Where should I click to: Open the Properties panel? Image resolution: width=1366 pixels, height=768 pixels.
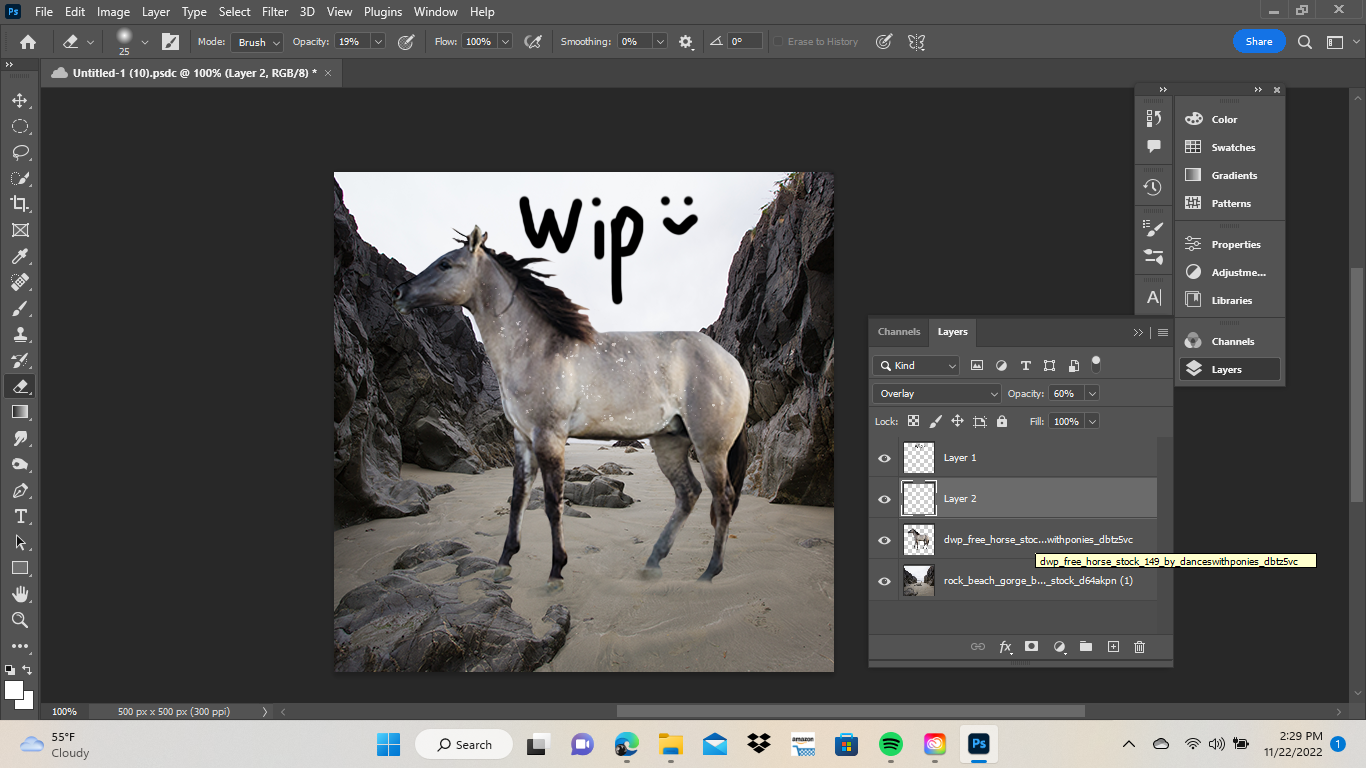pyautogui.click(x=1230, y=244)
